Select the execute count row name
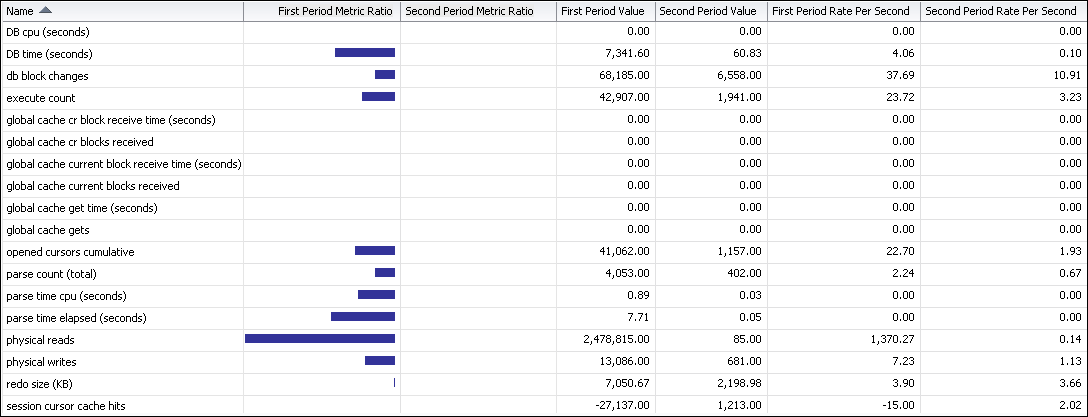This screenshot has height=417, width=1088. (x=40, y=99)
